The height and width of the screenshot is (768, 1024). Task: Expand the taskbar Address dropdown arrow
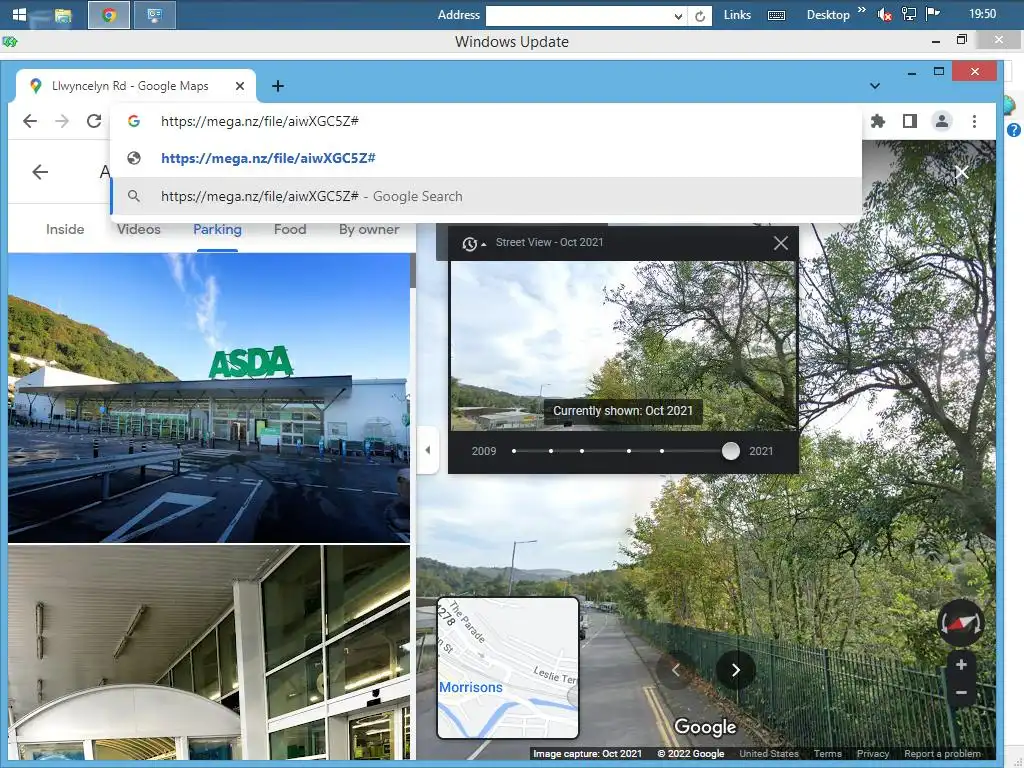tap(679, 16)
